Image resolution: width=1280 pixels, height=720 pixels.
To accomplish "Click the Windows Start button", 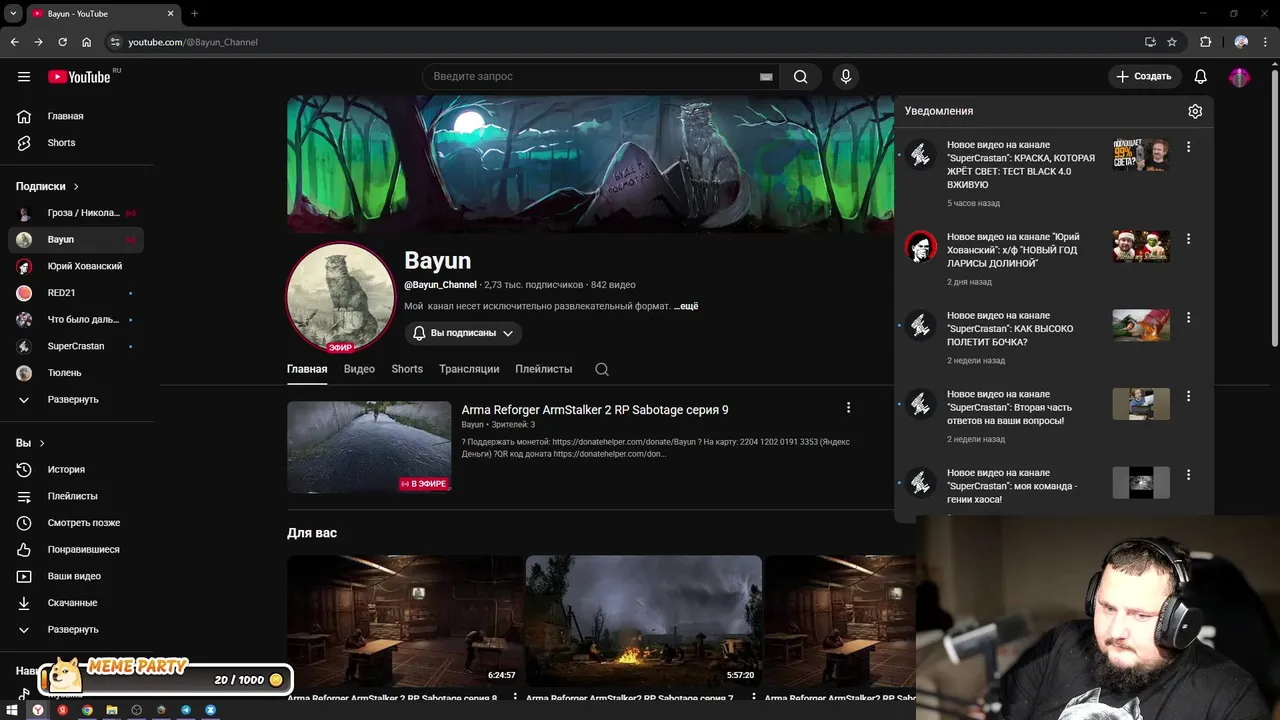I will pos(12,710).
